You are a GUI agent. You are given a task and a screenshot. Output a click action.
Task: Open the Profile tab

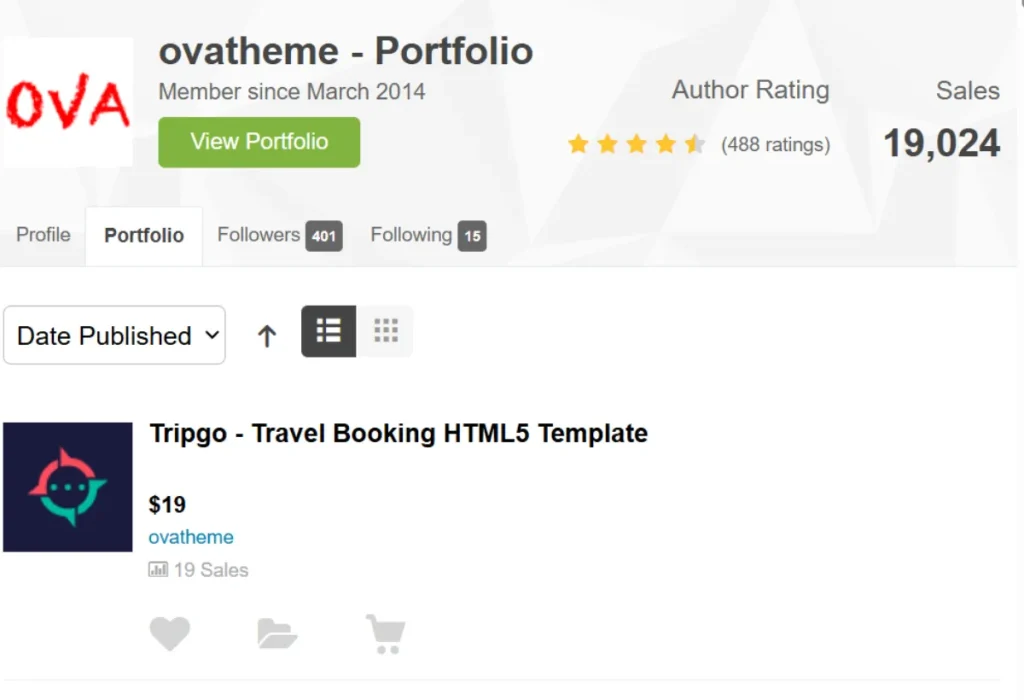click(43, 234)
